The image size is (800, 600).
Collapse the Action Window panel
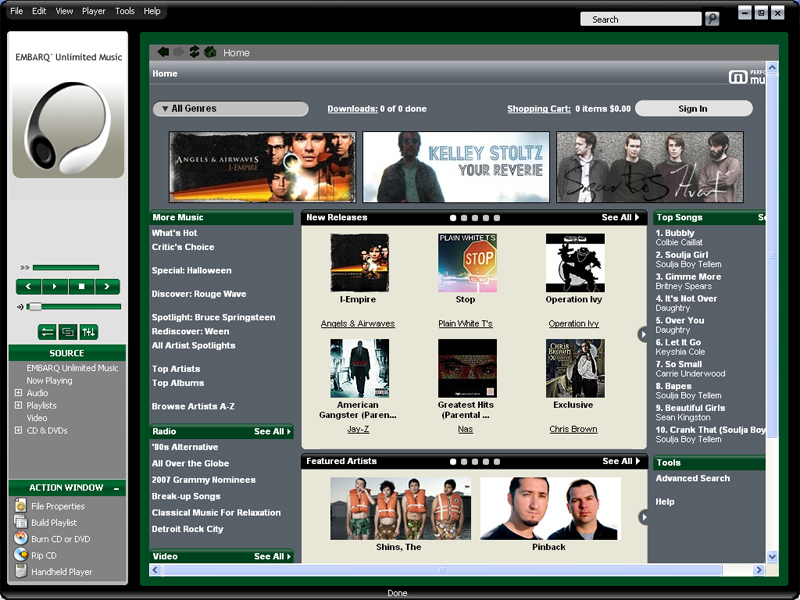(117, 488)
